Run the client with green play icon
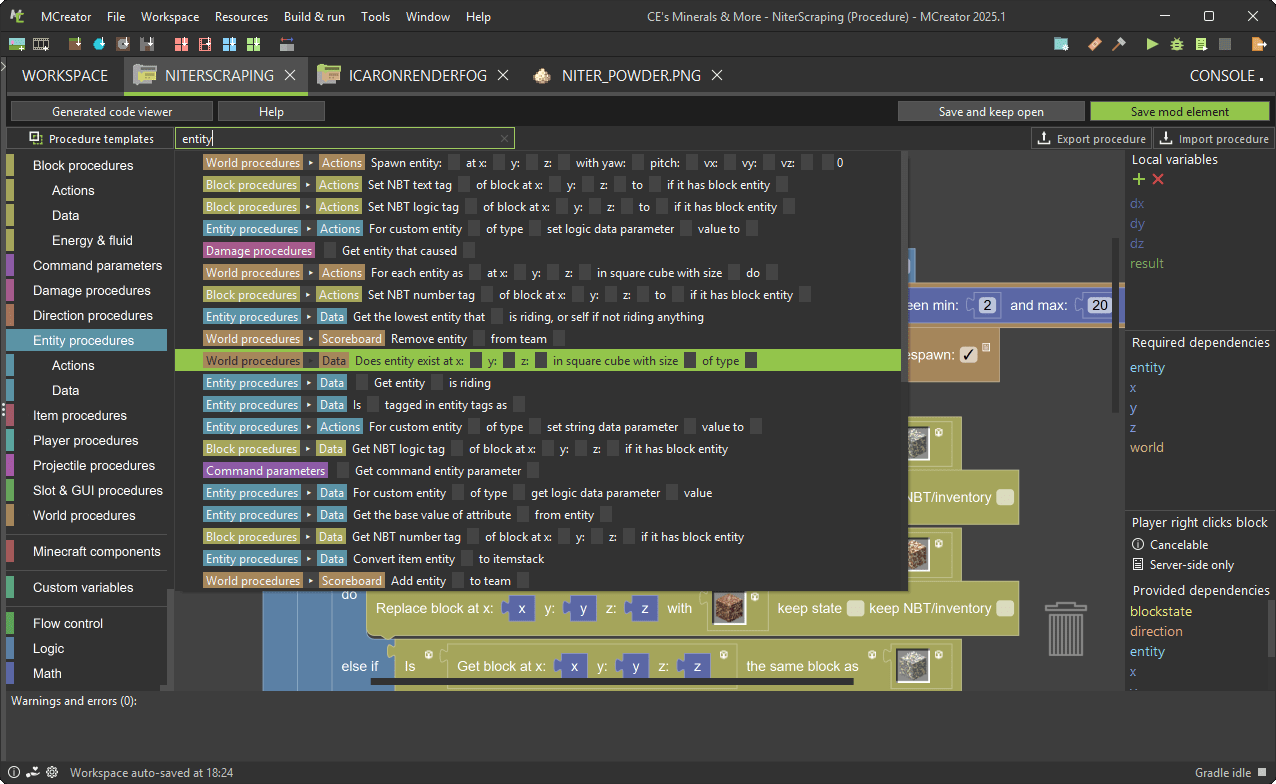This screenshot has width=1276, height=784. click(1153, 44)
